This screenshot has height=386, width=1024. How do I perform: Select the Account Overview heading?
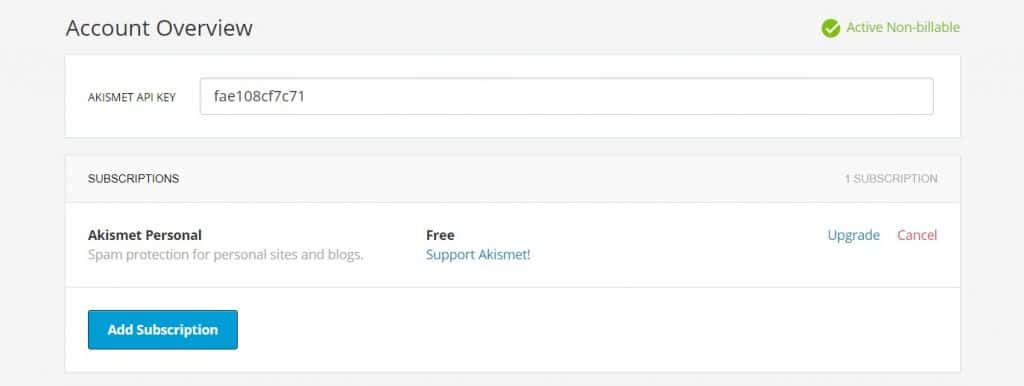(x=159, y=28)
